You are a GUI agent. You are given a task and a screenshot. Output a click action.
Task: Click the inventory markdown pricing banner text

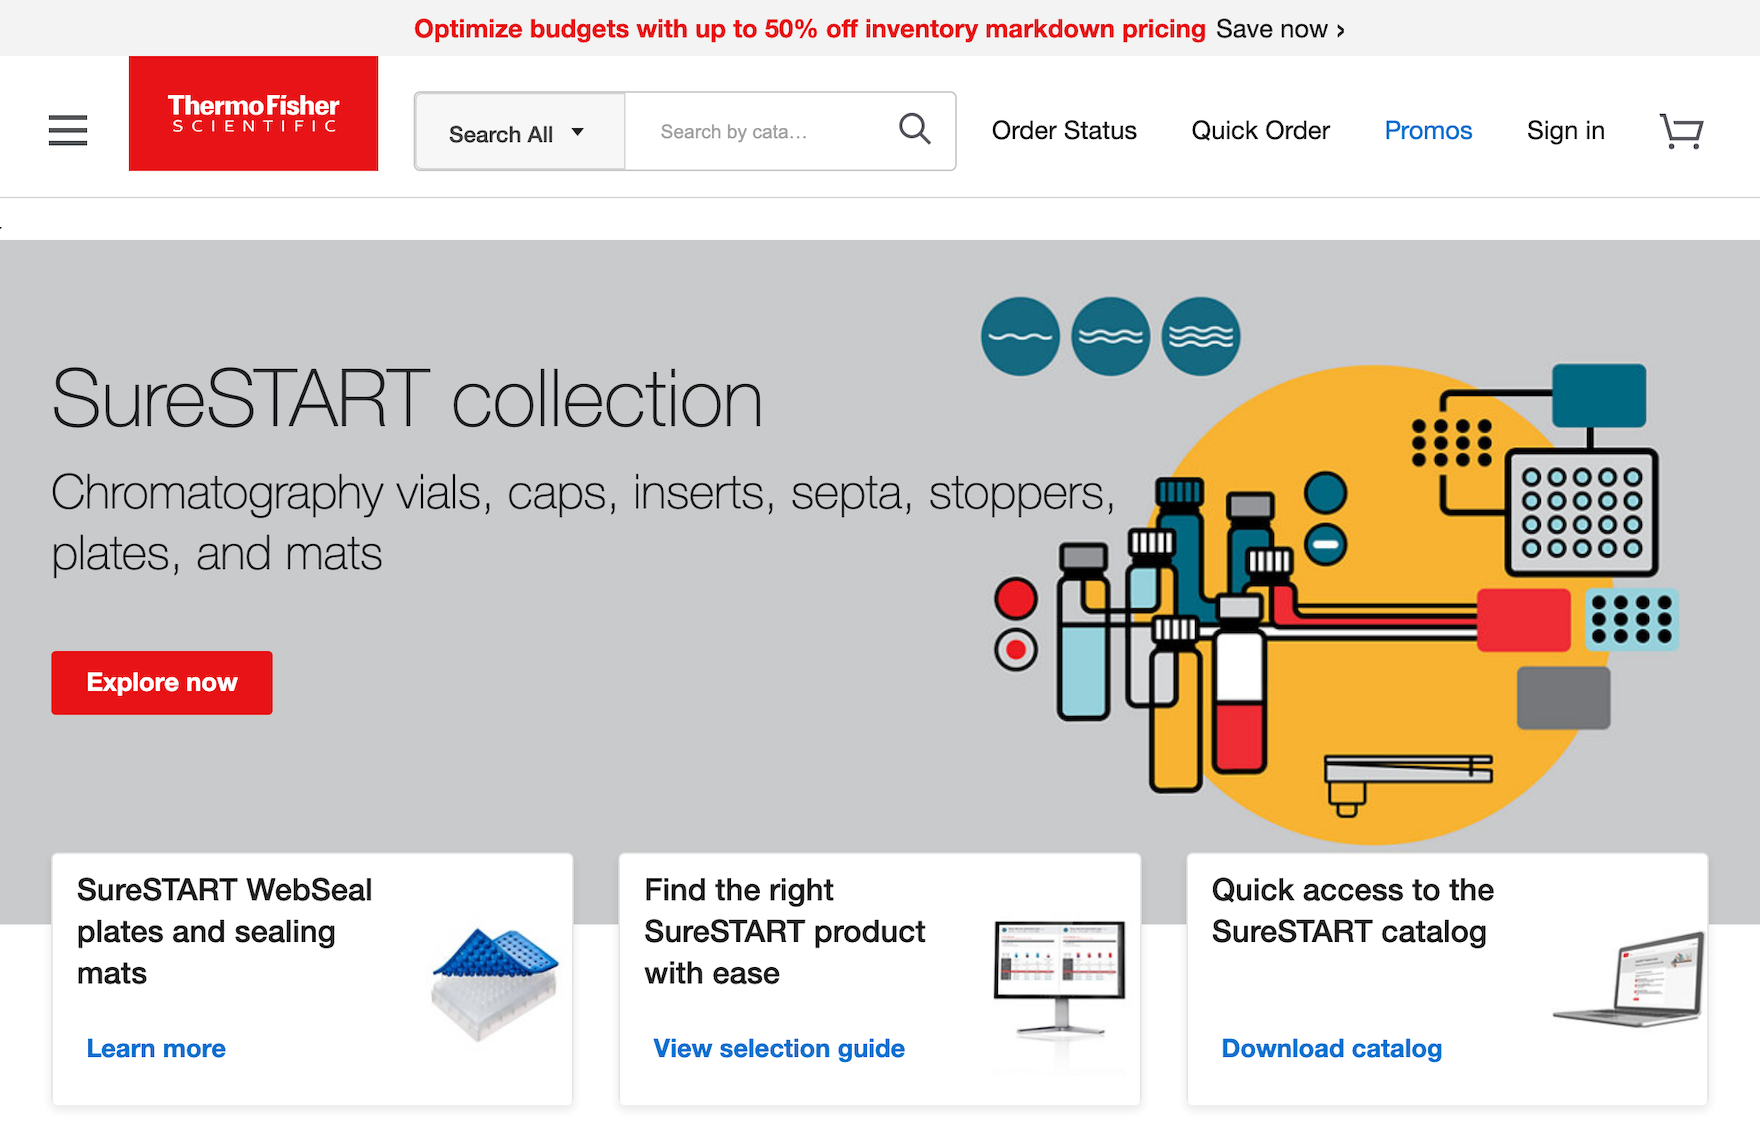810,29
